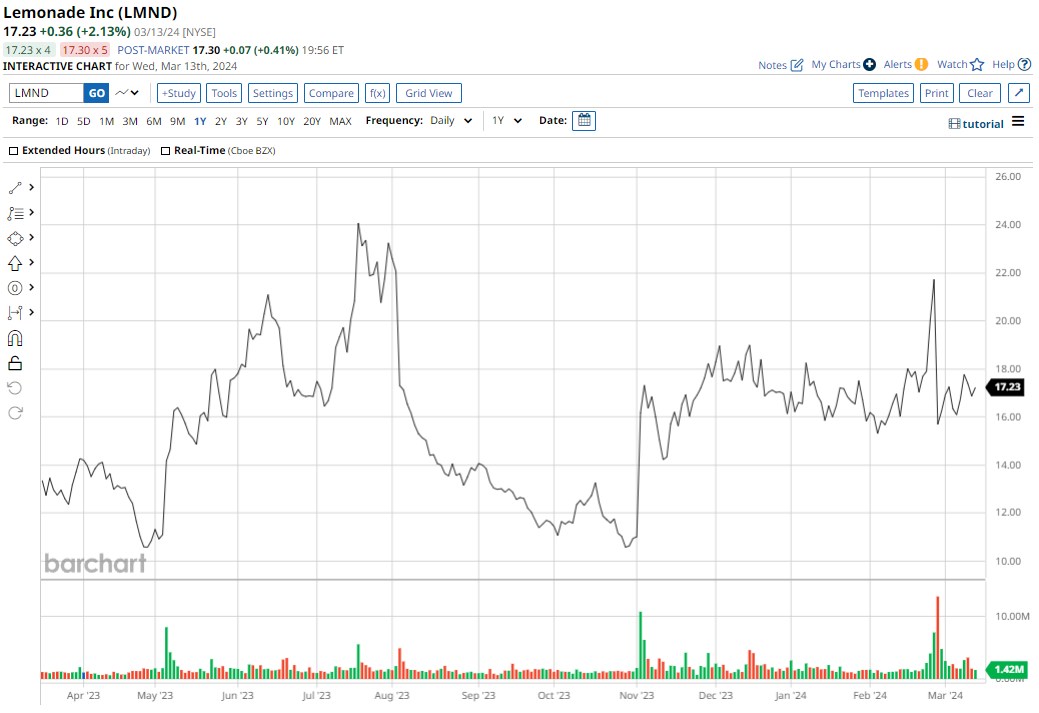Open the hamburger menu beside tutorial
The width and height of the screenshot is (1039, 713).
pos(1018,122)
